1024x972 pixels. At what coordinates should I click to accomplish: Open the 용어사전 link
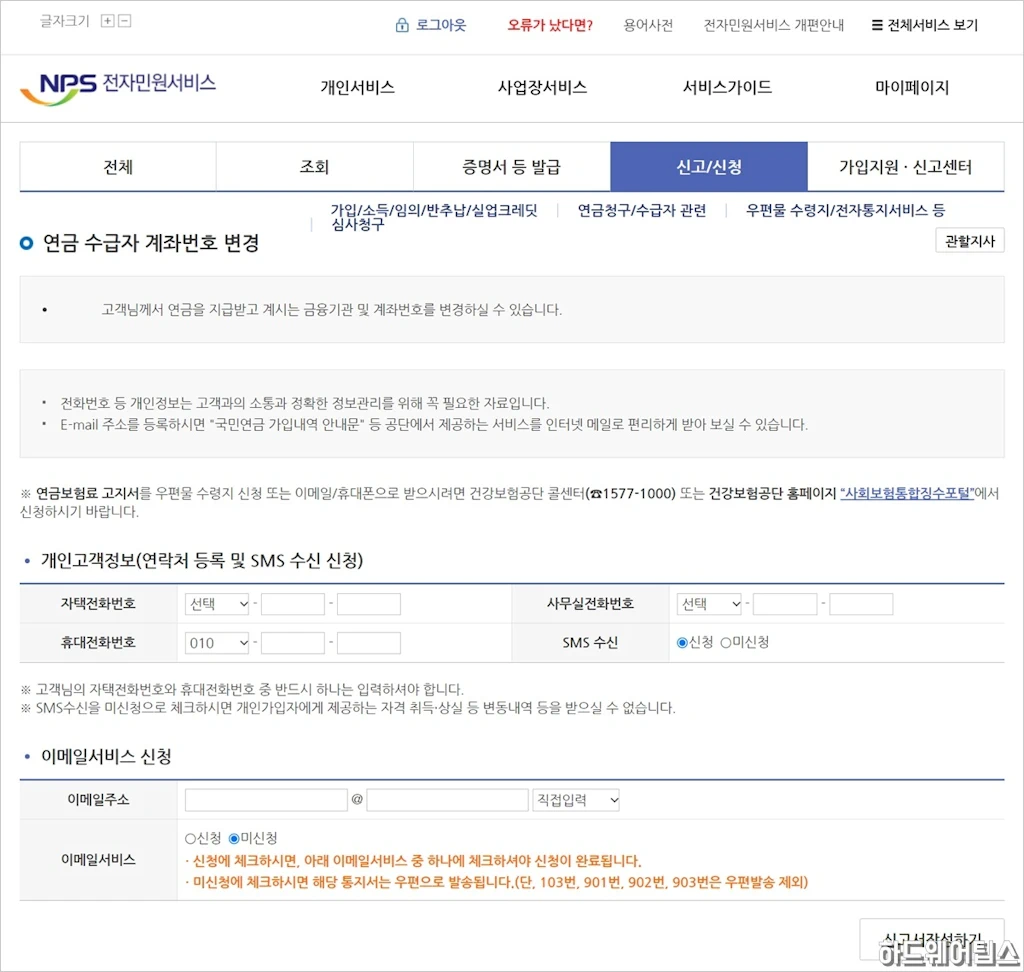click(648, 25)
